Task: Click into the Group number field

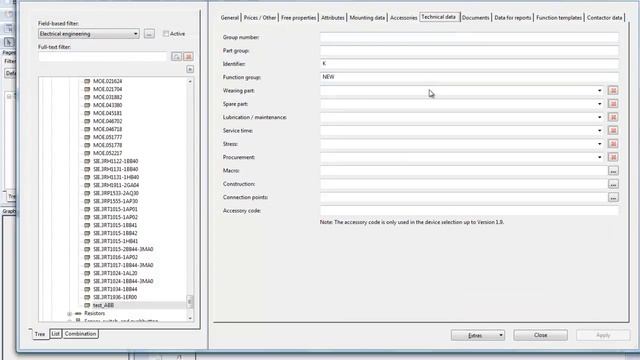Action: pyautogui.click(x=469, y=37)
